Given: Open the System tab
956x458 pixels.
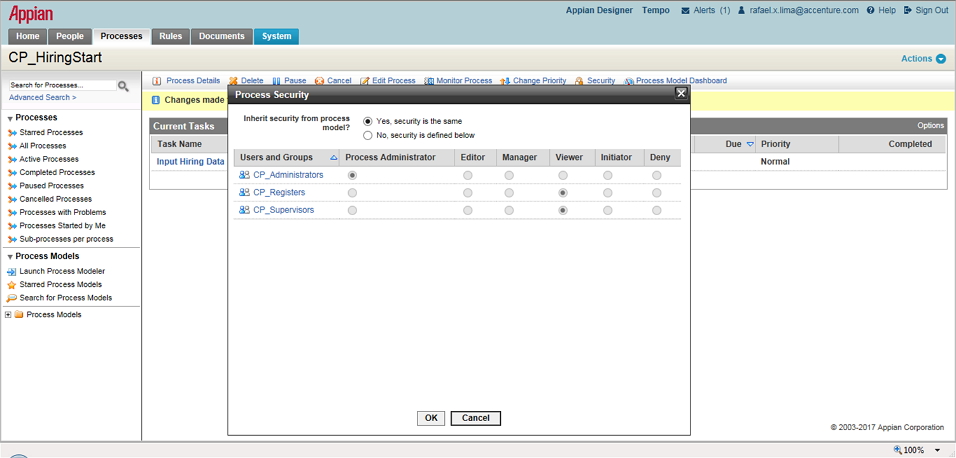Looking at the screenshot, I should (277, 36).
